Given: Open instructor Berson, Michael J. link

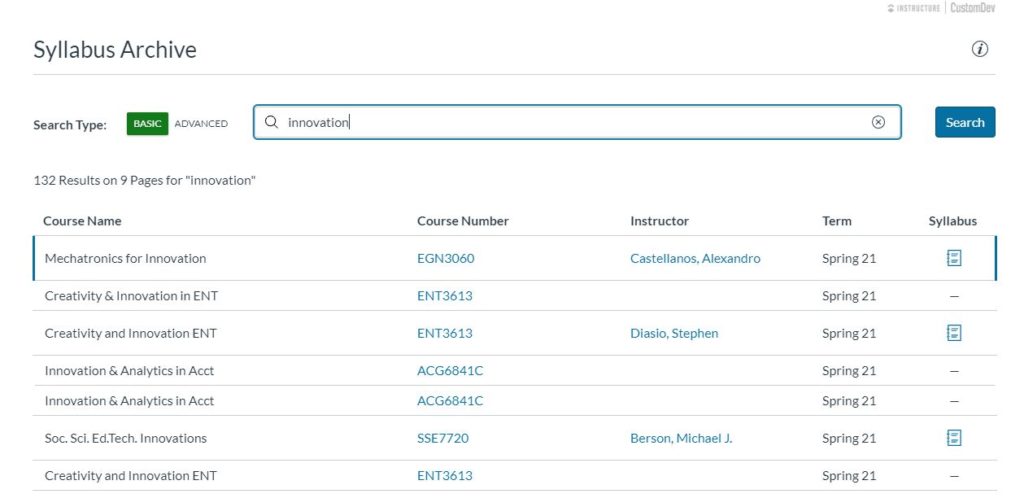Looking at the screenshot, I should pos(681,438).
